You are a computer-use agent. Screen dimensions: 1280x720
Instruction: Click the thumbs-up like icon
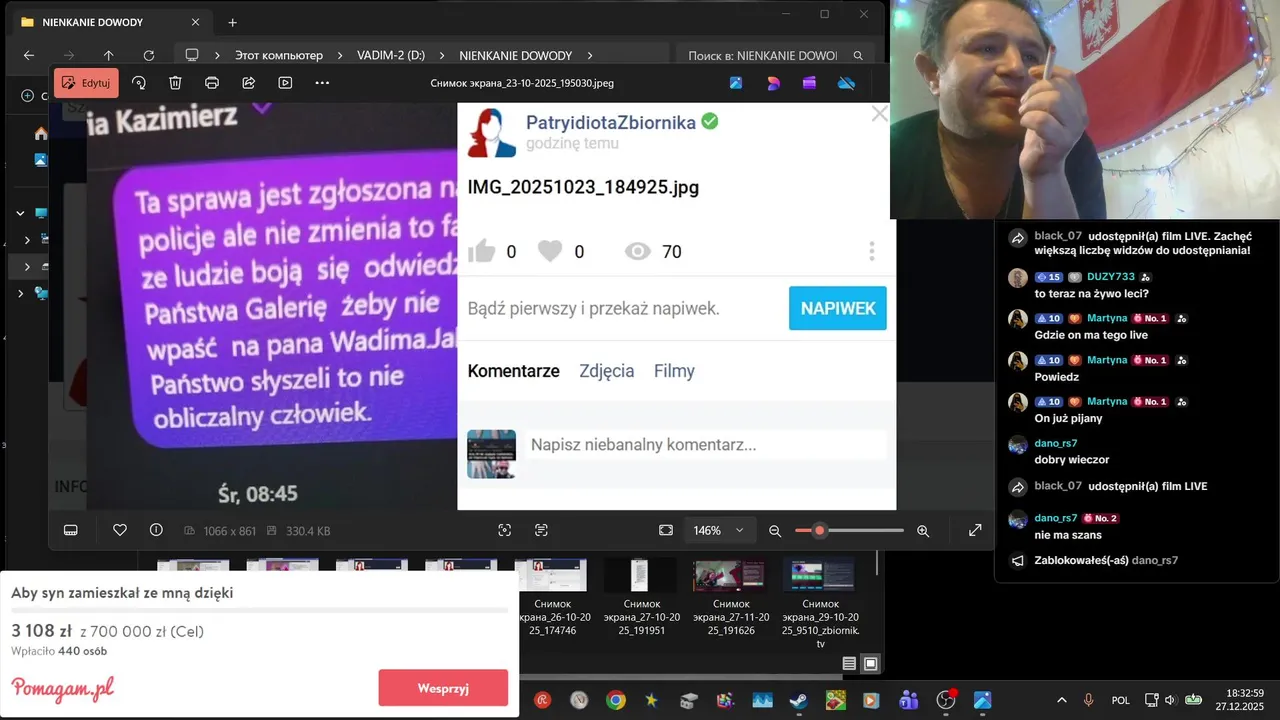481,251
